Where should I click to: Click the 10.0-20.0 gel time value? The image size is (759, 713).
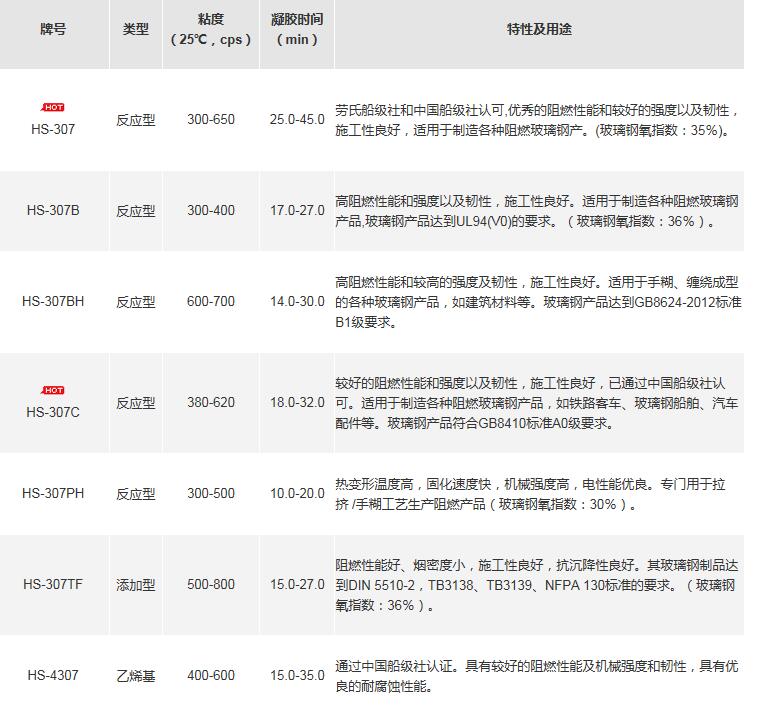pyautogui.click(x=297, y=494)
